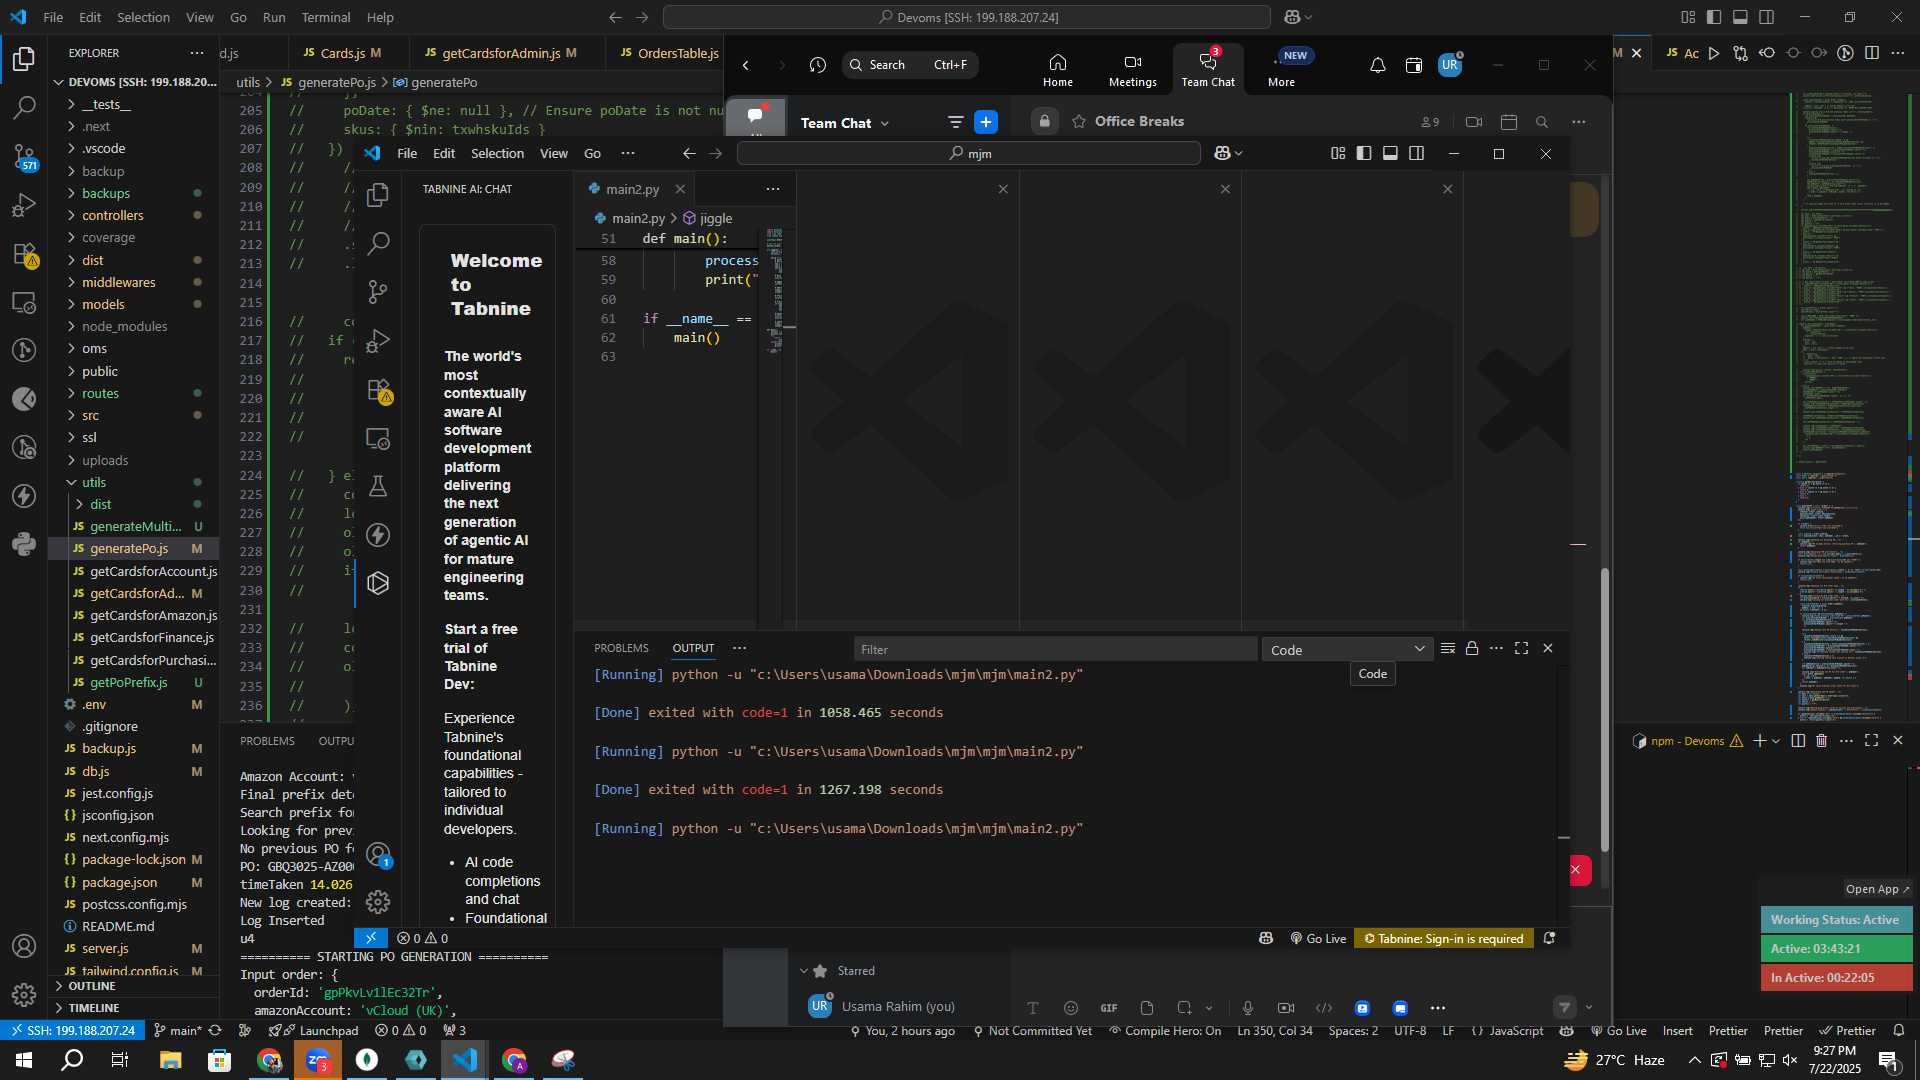Open Selection menu in front mjm window
This screenshot has width=1920, height=1080.
[497, 153]
